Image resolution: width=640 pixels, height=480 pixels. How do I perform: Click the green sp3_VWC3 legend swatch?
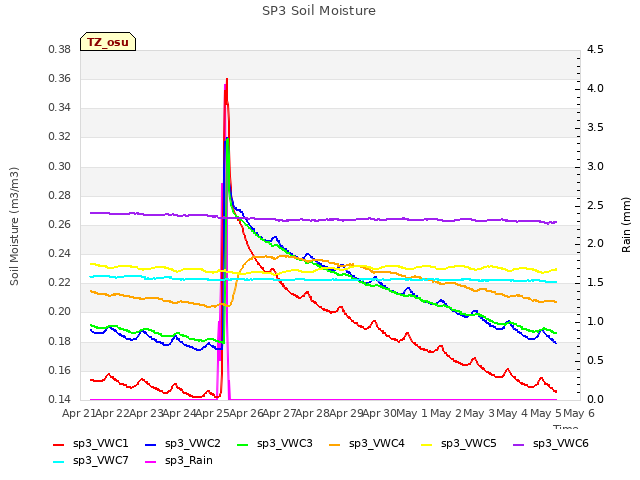point(243,444)
